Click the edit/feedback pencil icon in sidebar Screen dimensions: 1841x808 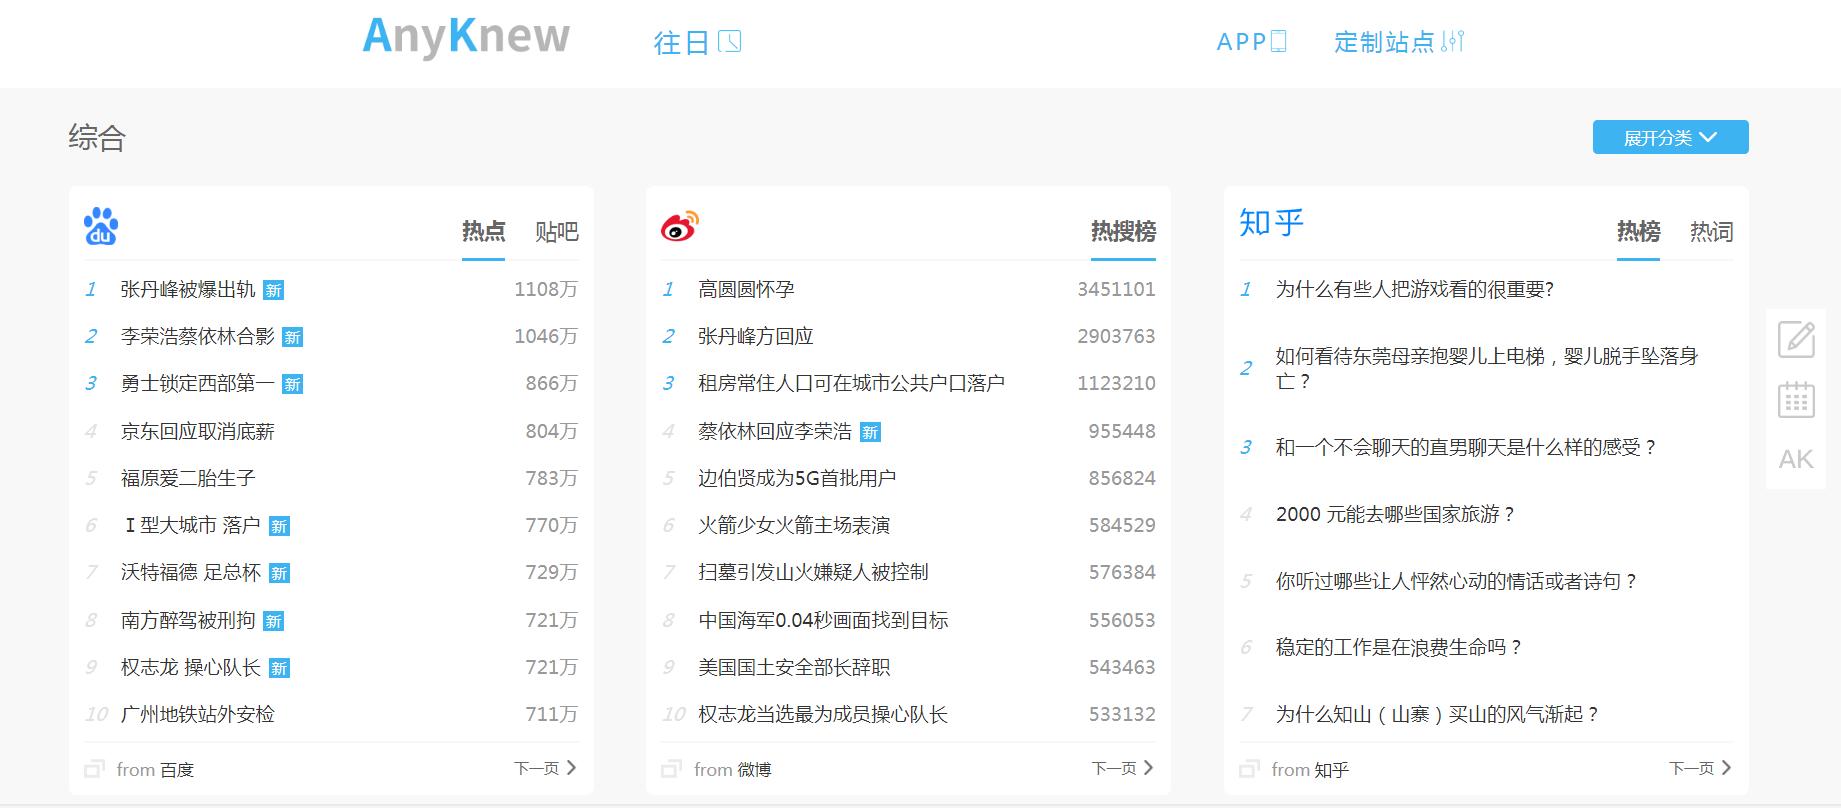1796,339
